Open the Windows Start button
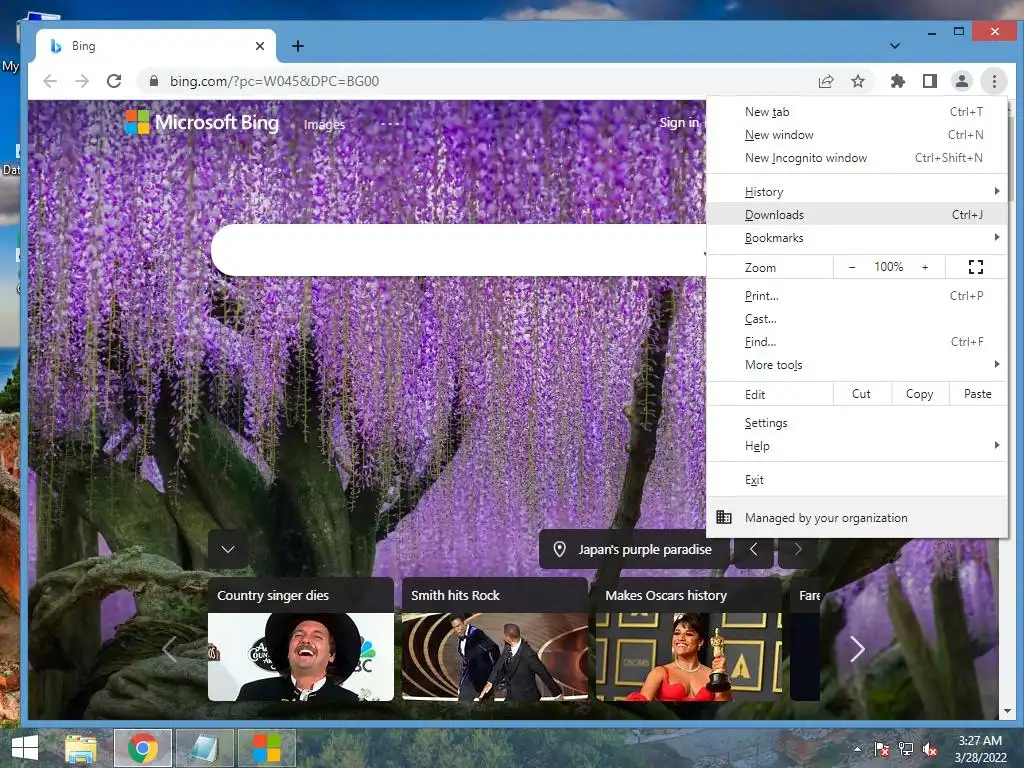 (25, 748)
